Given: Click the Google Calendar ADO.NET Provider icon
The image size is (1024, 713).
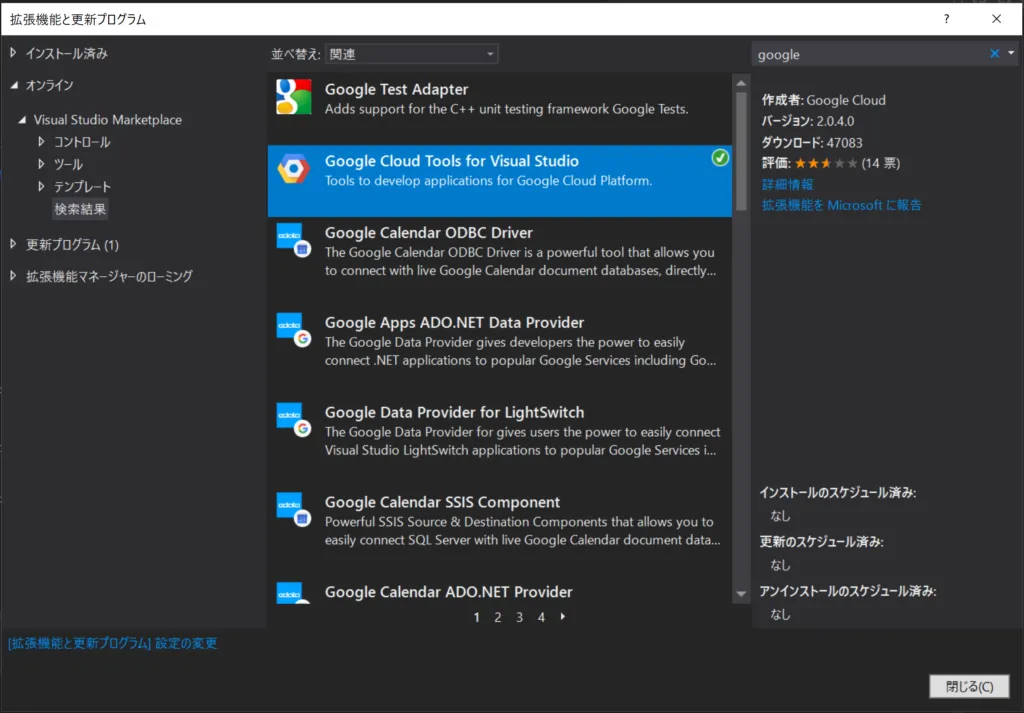Looking at the screenshot, I should [x=293, y=593].
